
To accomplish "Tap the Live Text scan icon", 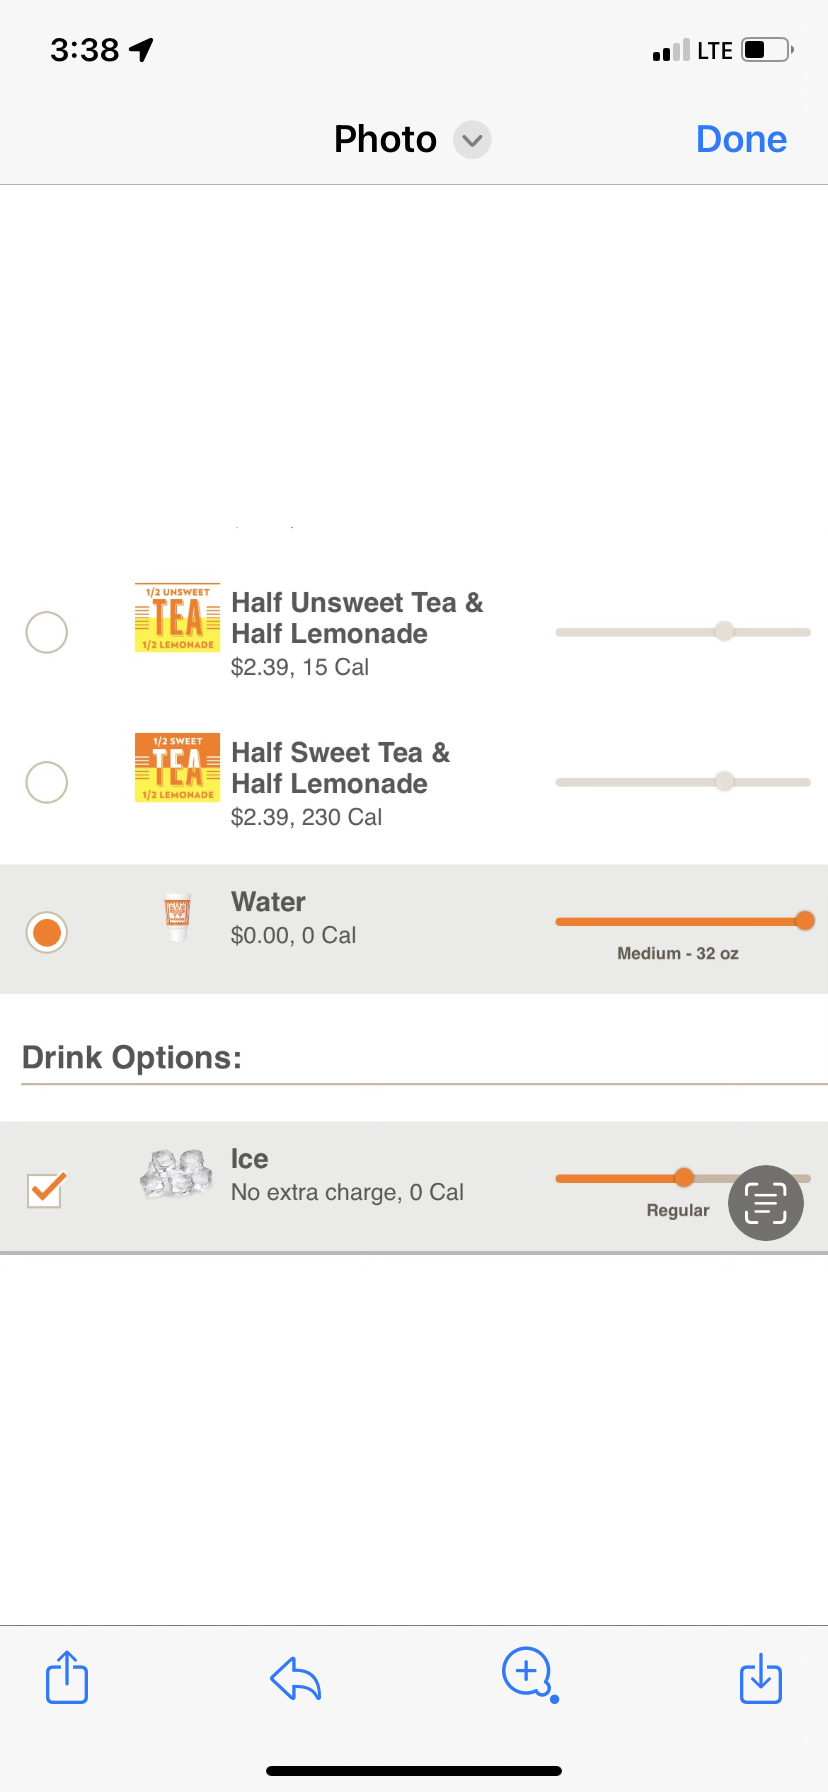I will 766,1203.
